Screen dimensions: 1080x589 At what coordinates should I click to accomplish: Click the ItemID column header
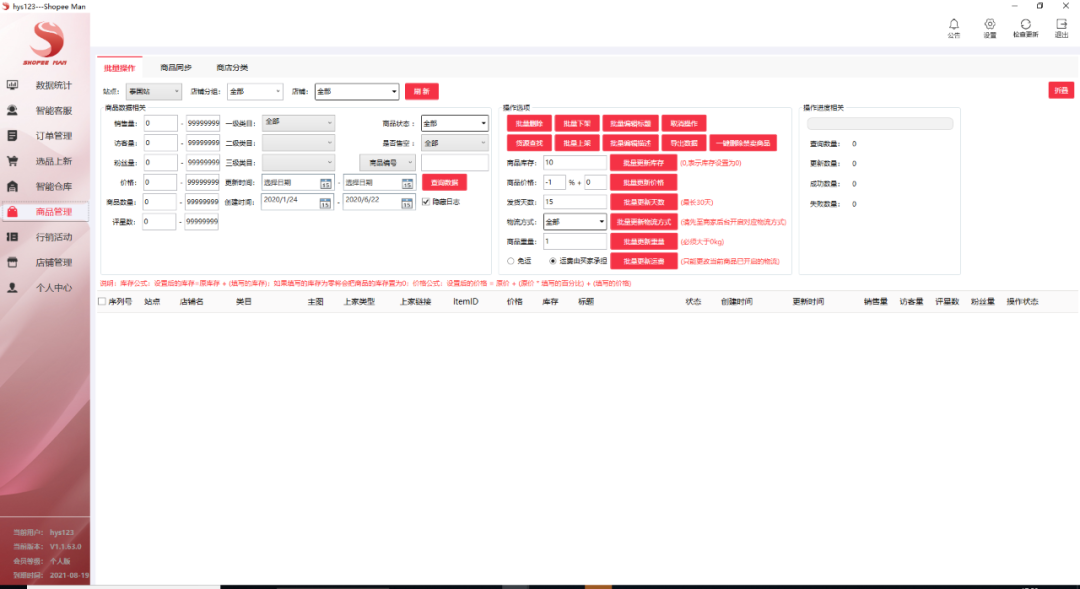point(466,301)
